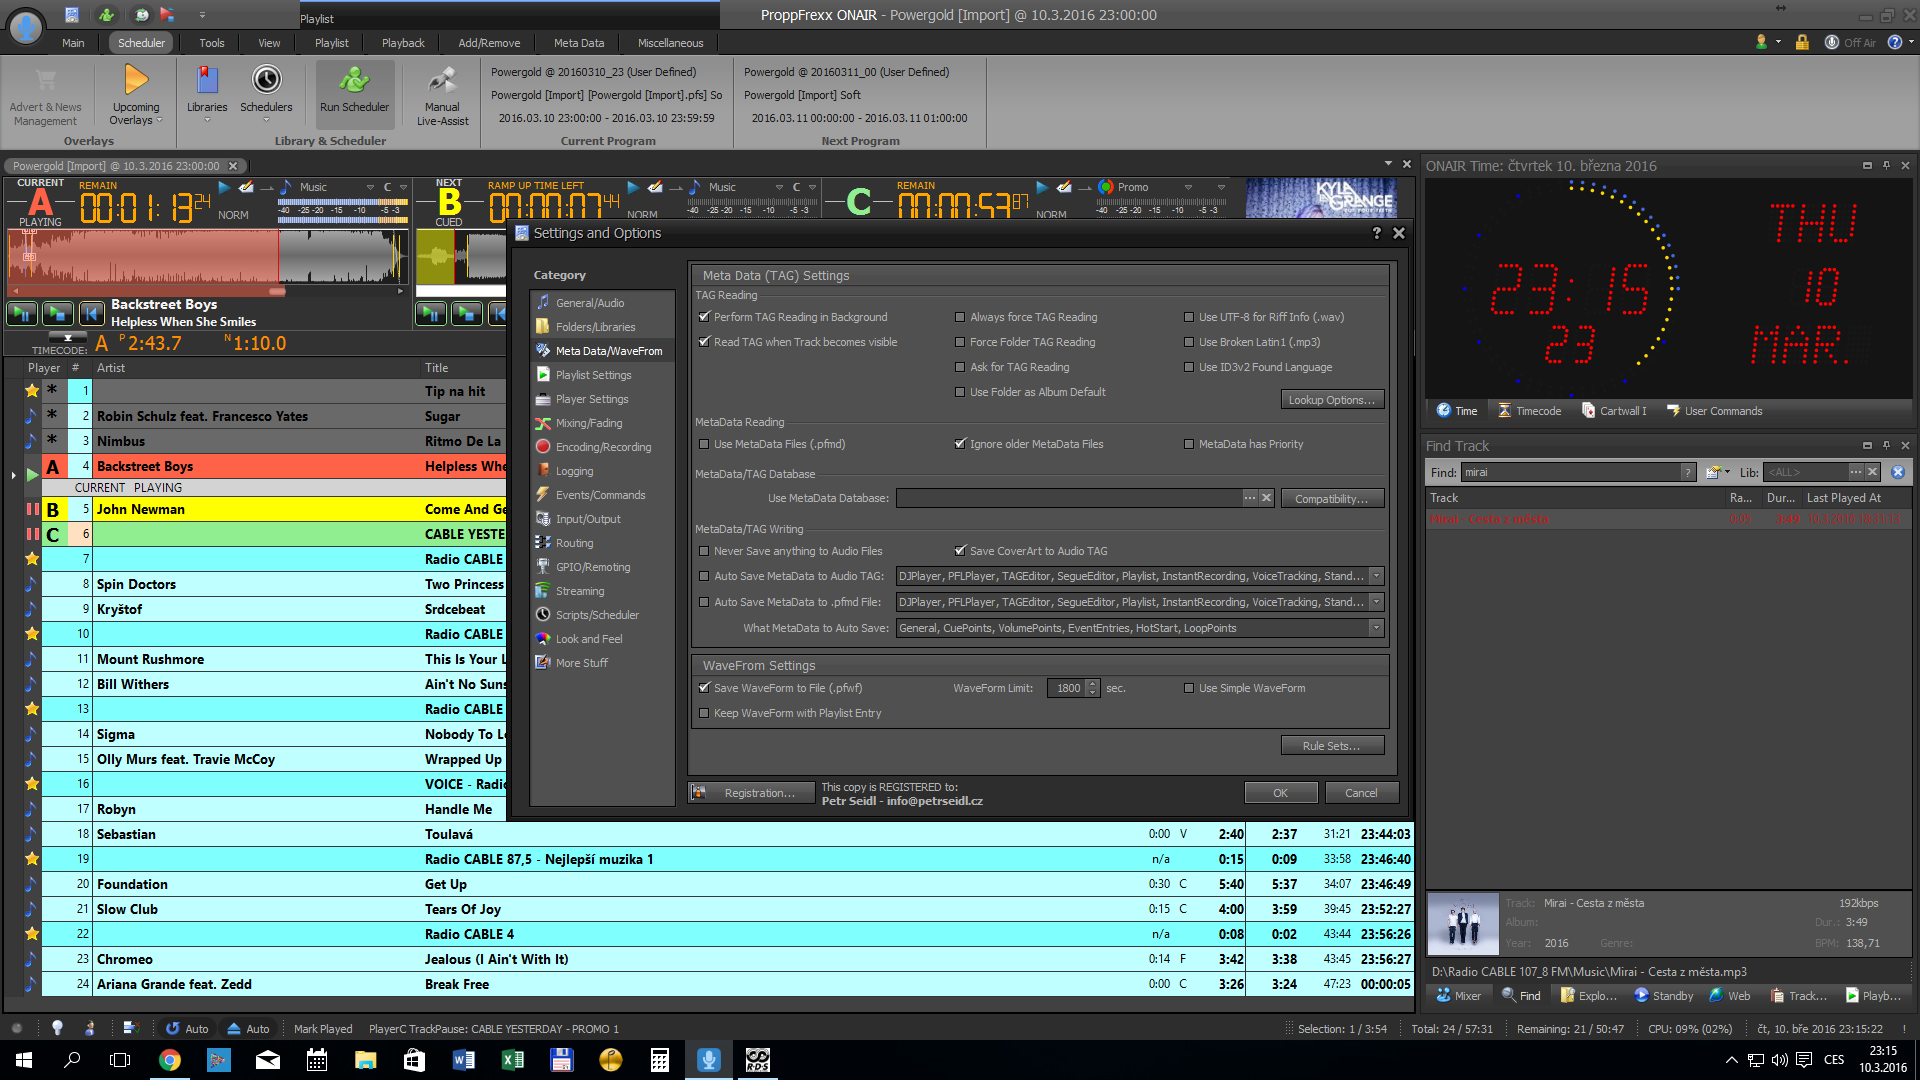Open the Playback ribbon tab
Screen dimensions: 1920x1080
click(x=403, y=43)
